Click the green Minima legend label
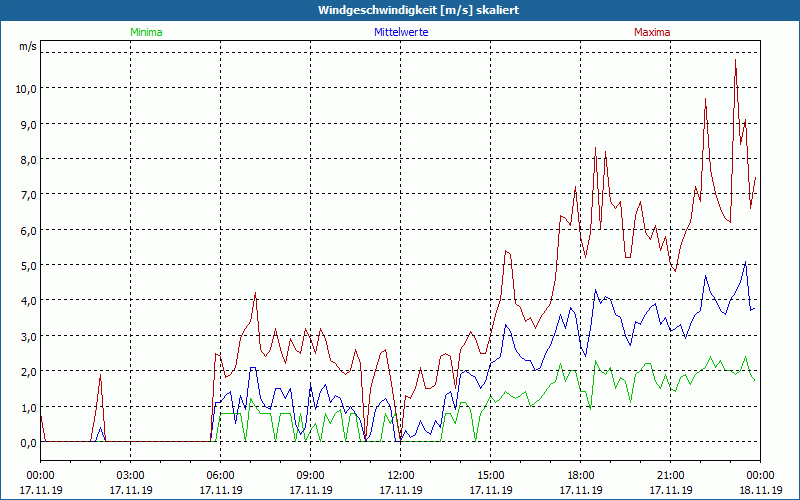 (x=146, y=32)
